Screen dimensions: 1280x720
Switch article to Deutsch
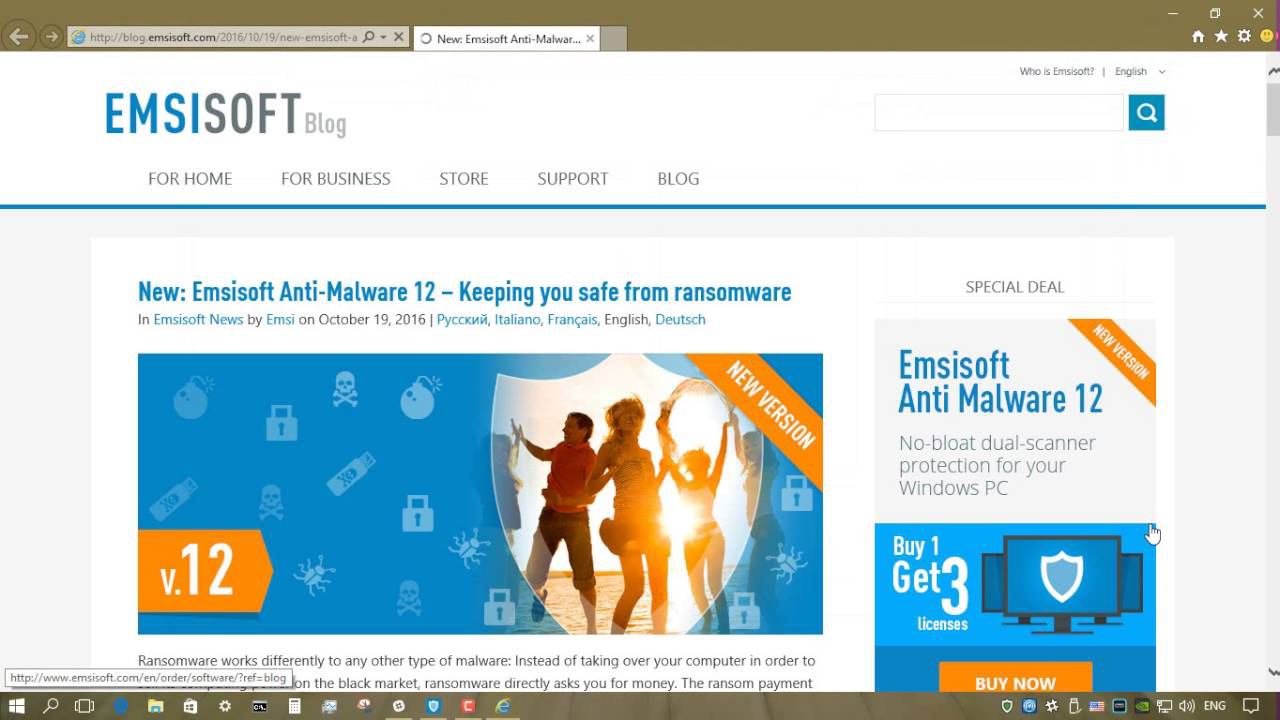coord(680,320)
